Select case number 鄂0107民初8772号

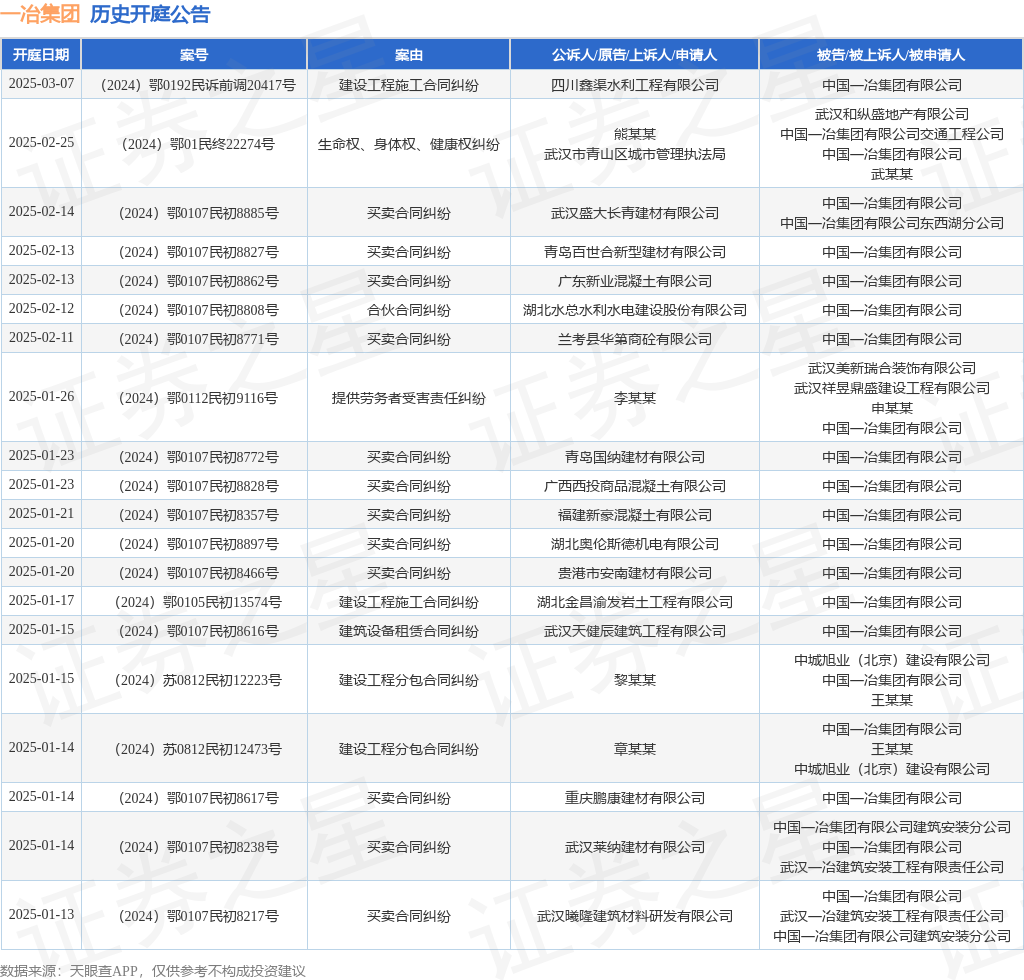point(194,457)
